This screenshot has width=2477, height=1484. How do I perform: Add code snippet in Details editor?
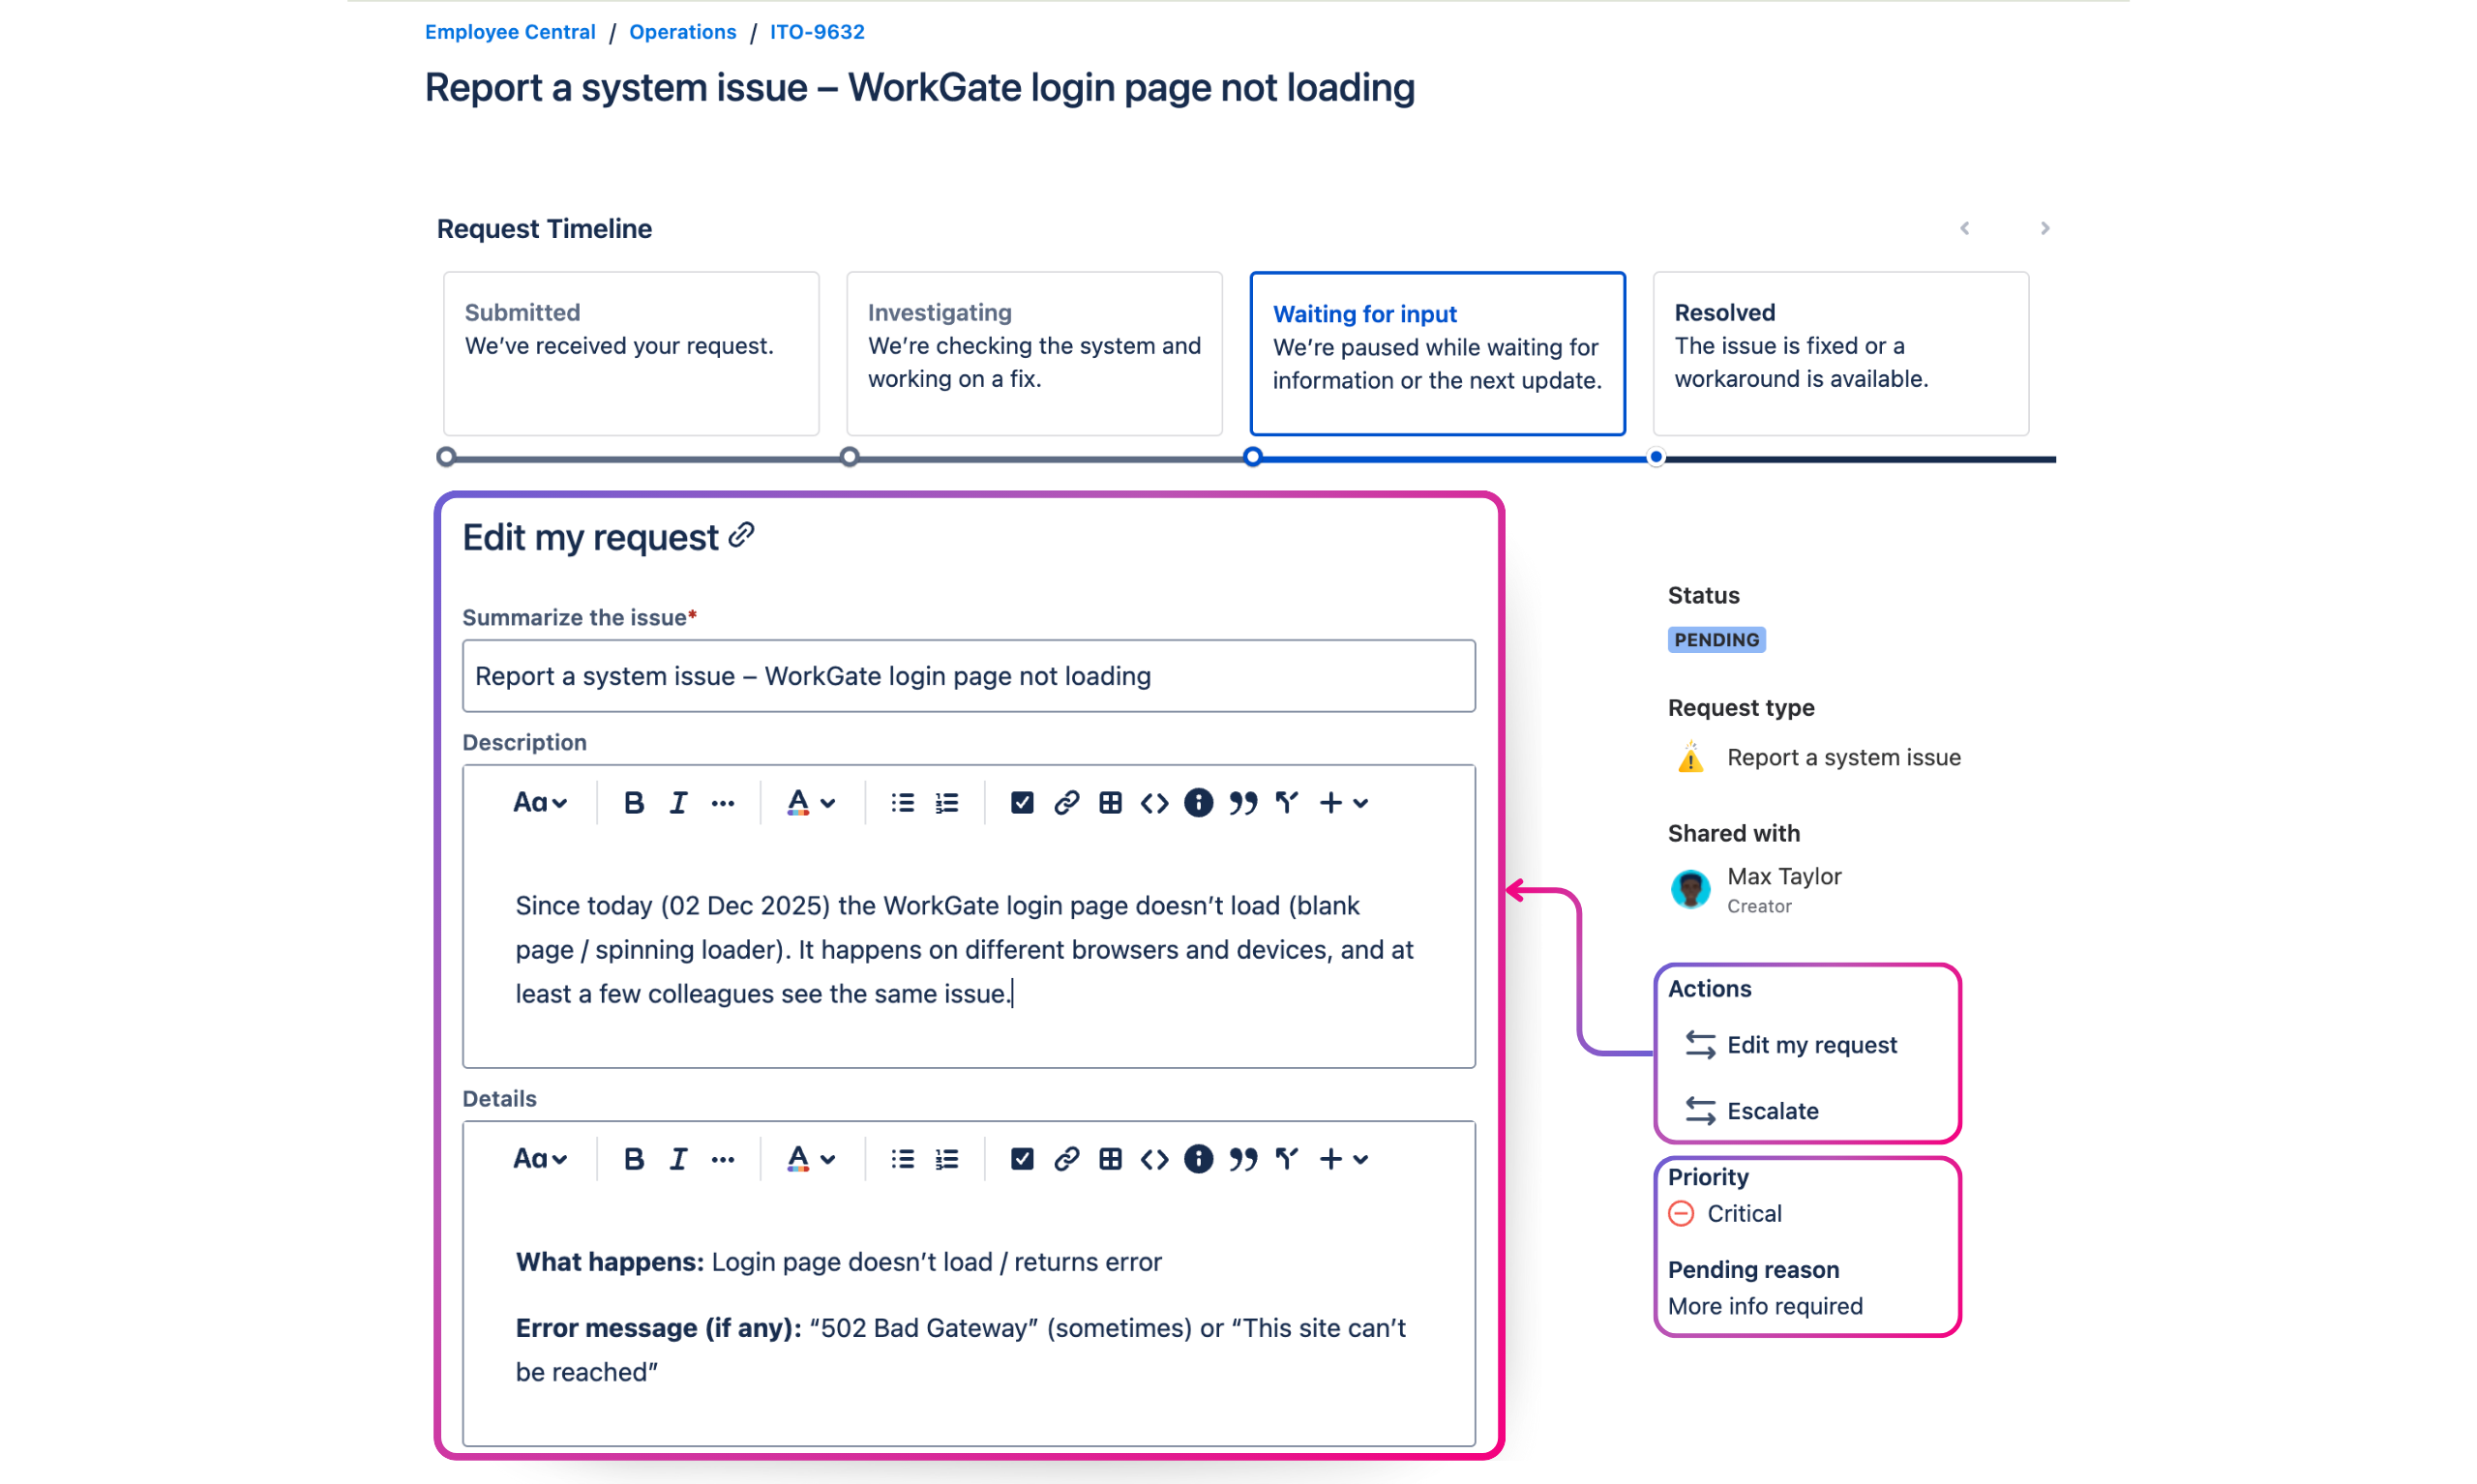(1154, 1159)
